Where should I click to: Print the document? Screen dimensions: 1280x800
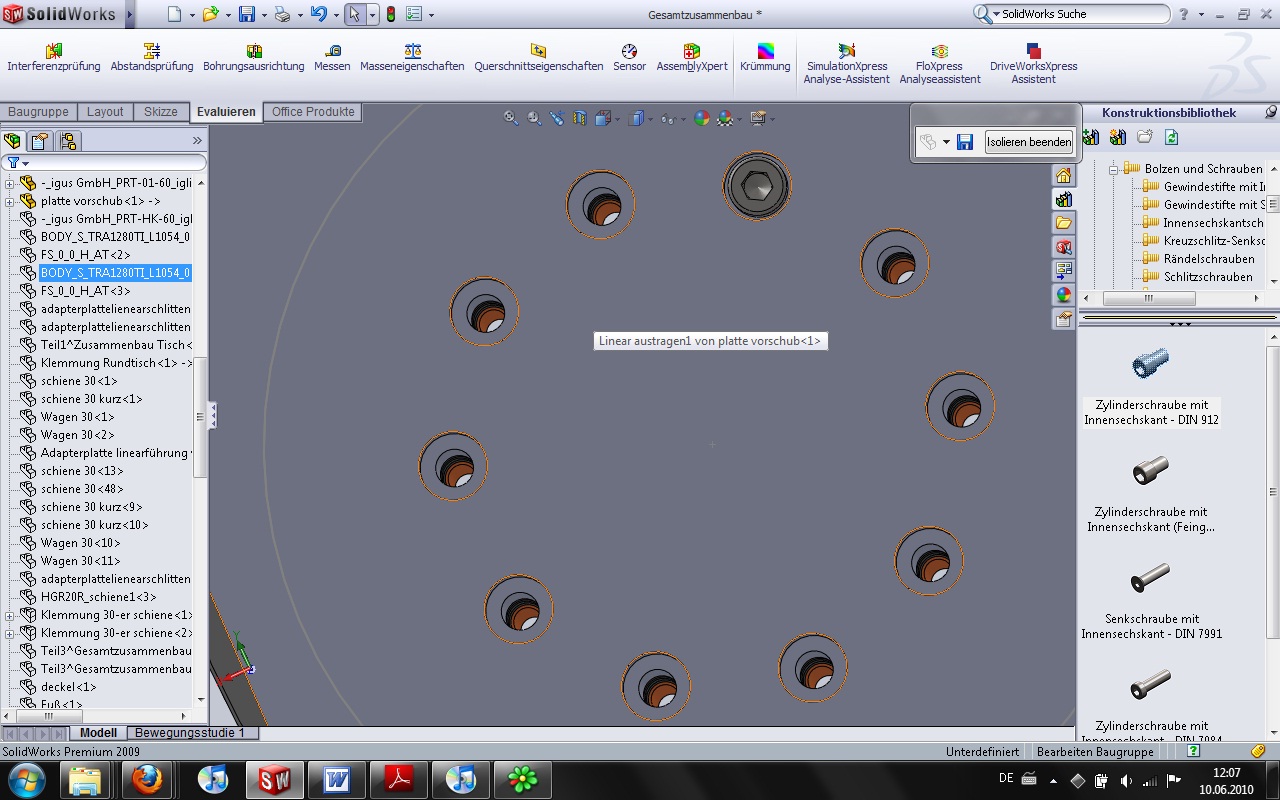click(282, 14)
